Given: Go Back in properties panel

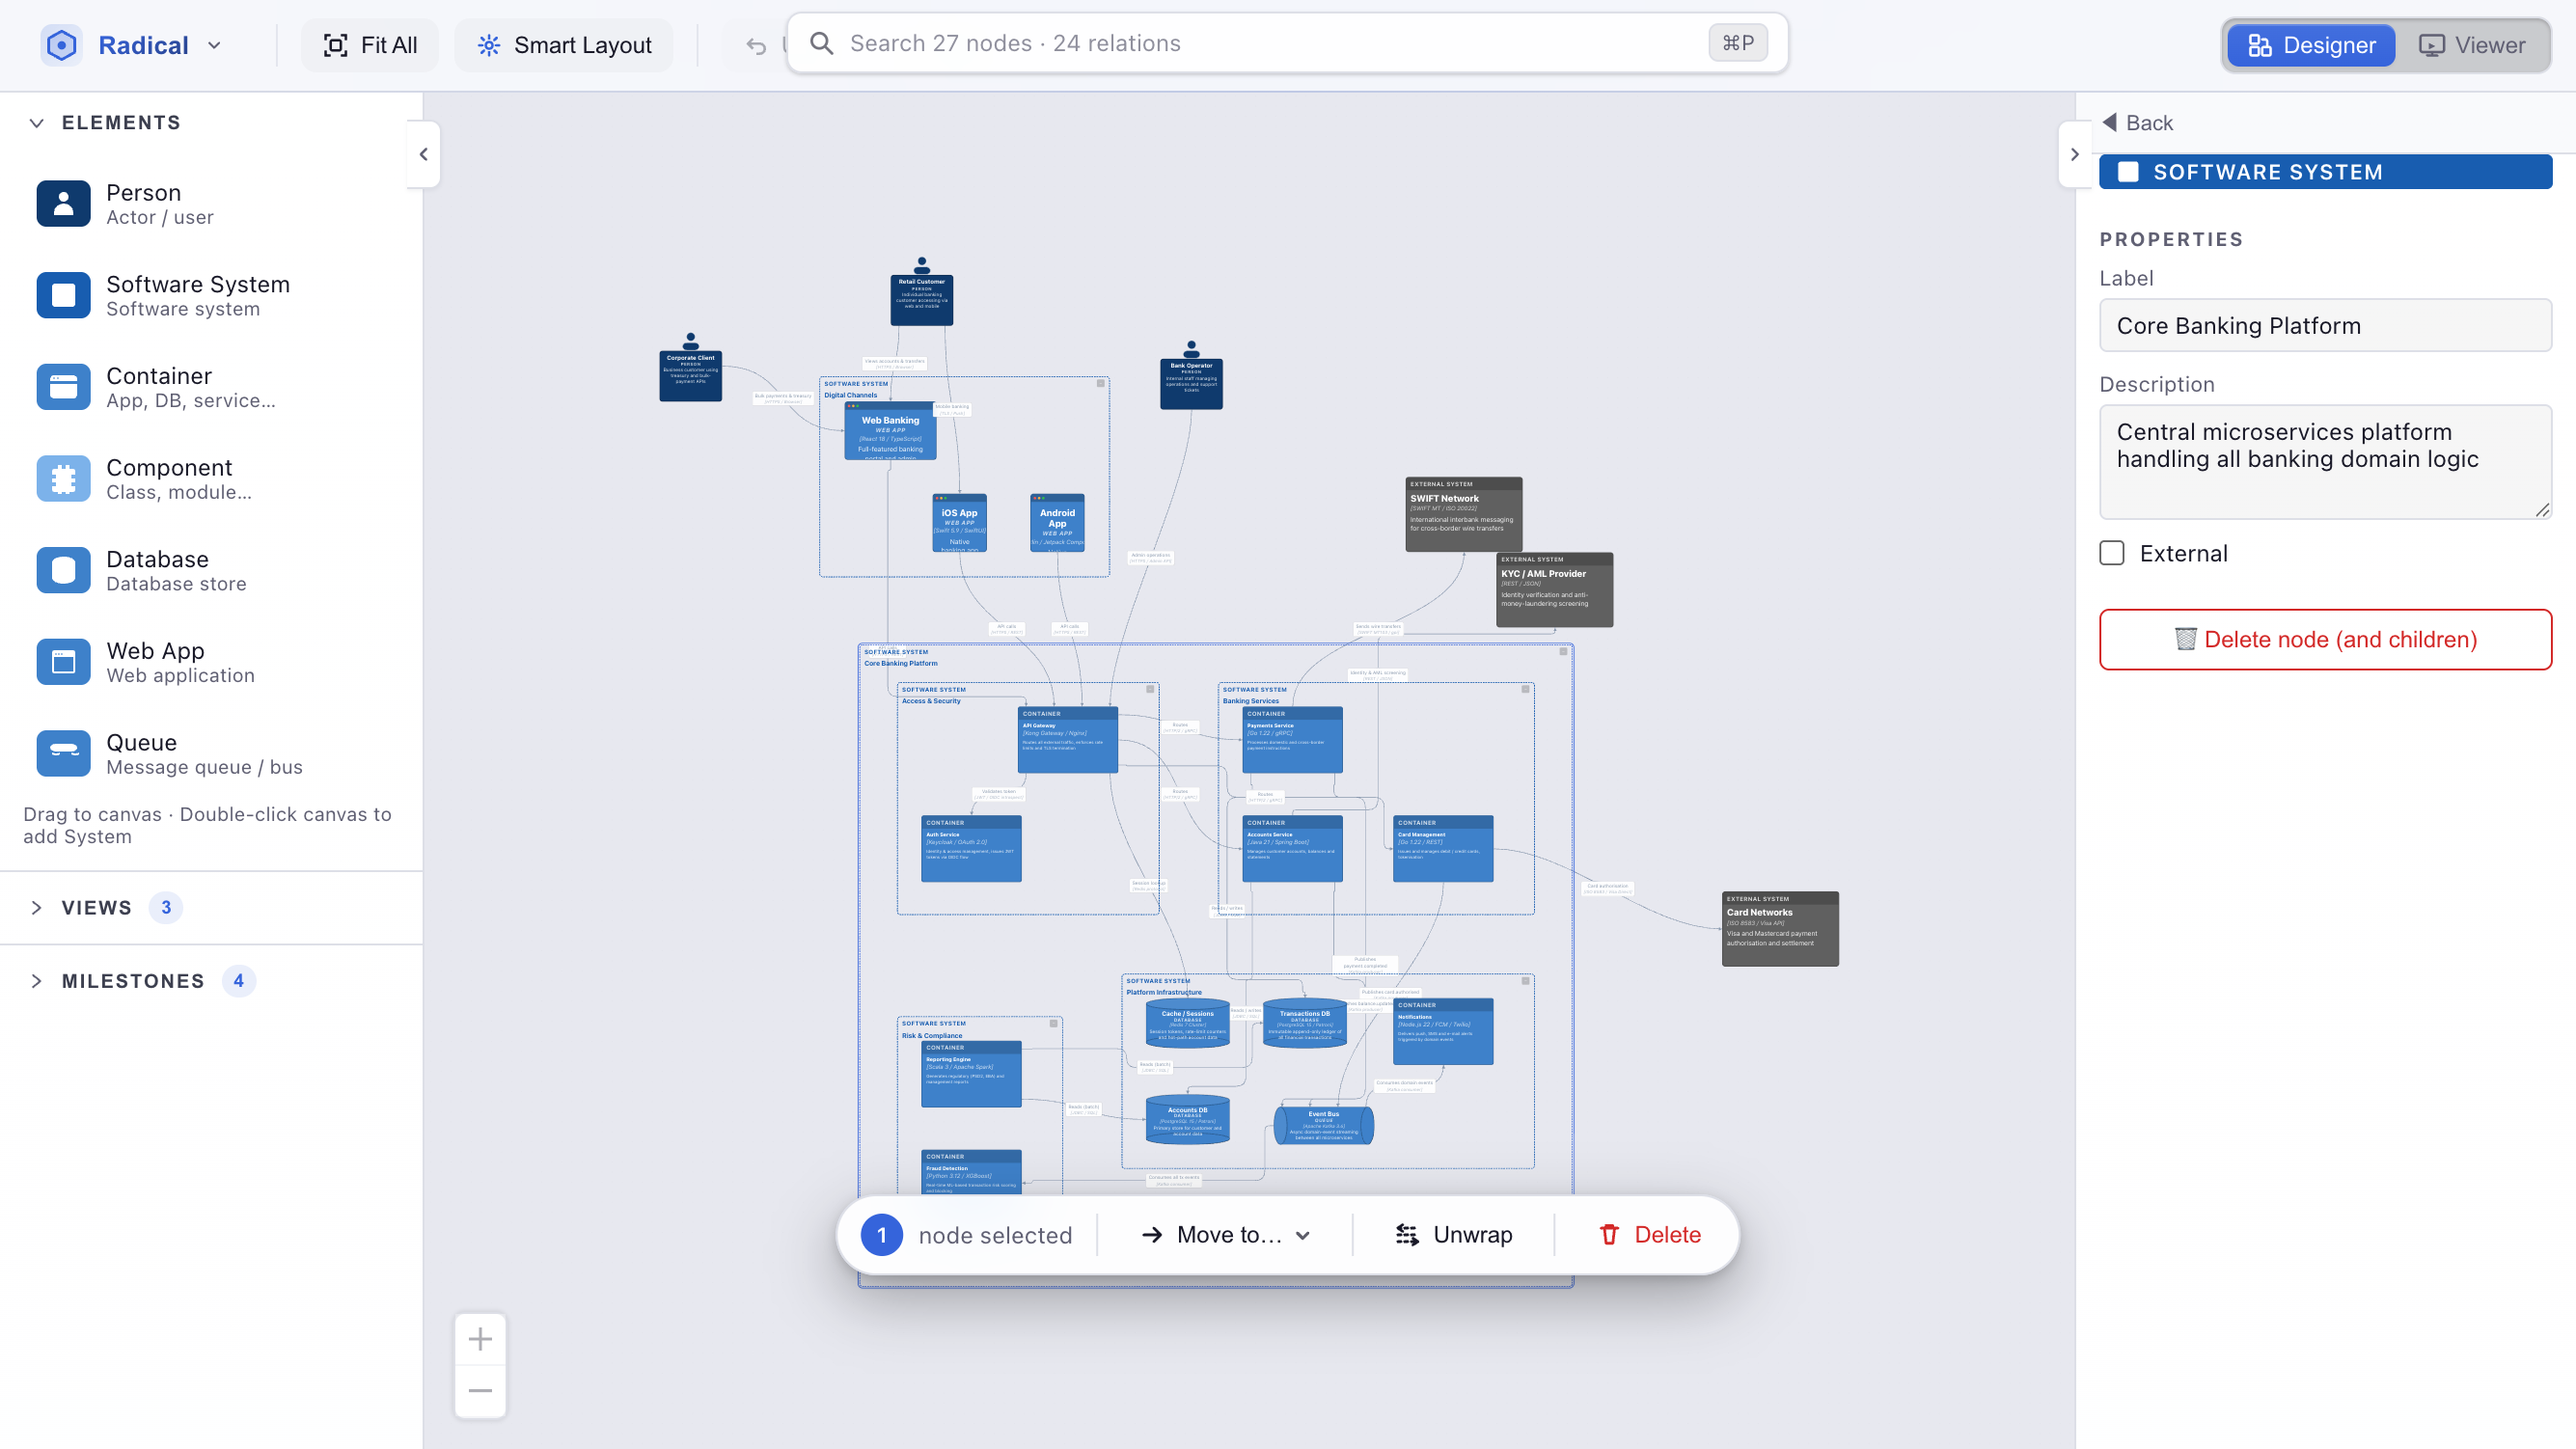Looking at the screenshot, I should (2138, 123).
